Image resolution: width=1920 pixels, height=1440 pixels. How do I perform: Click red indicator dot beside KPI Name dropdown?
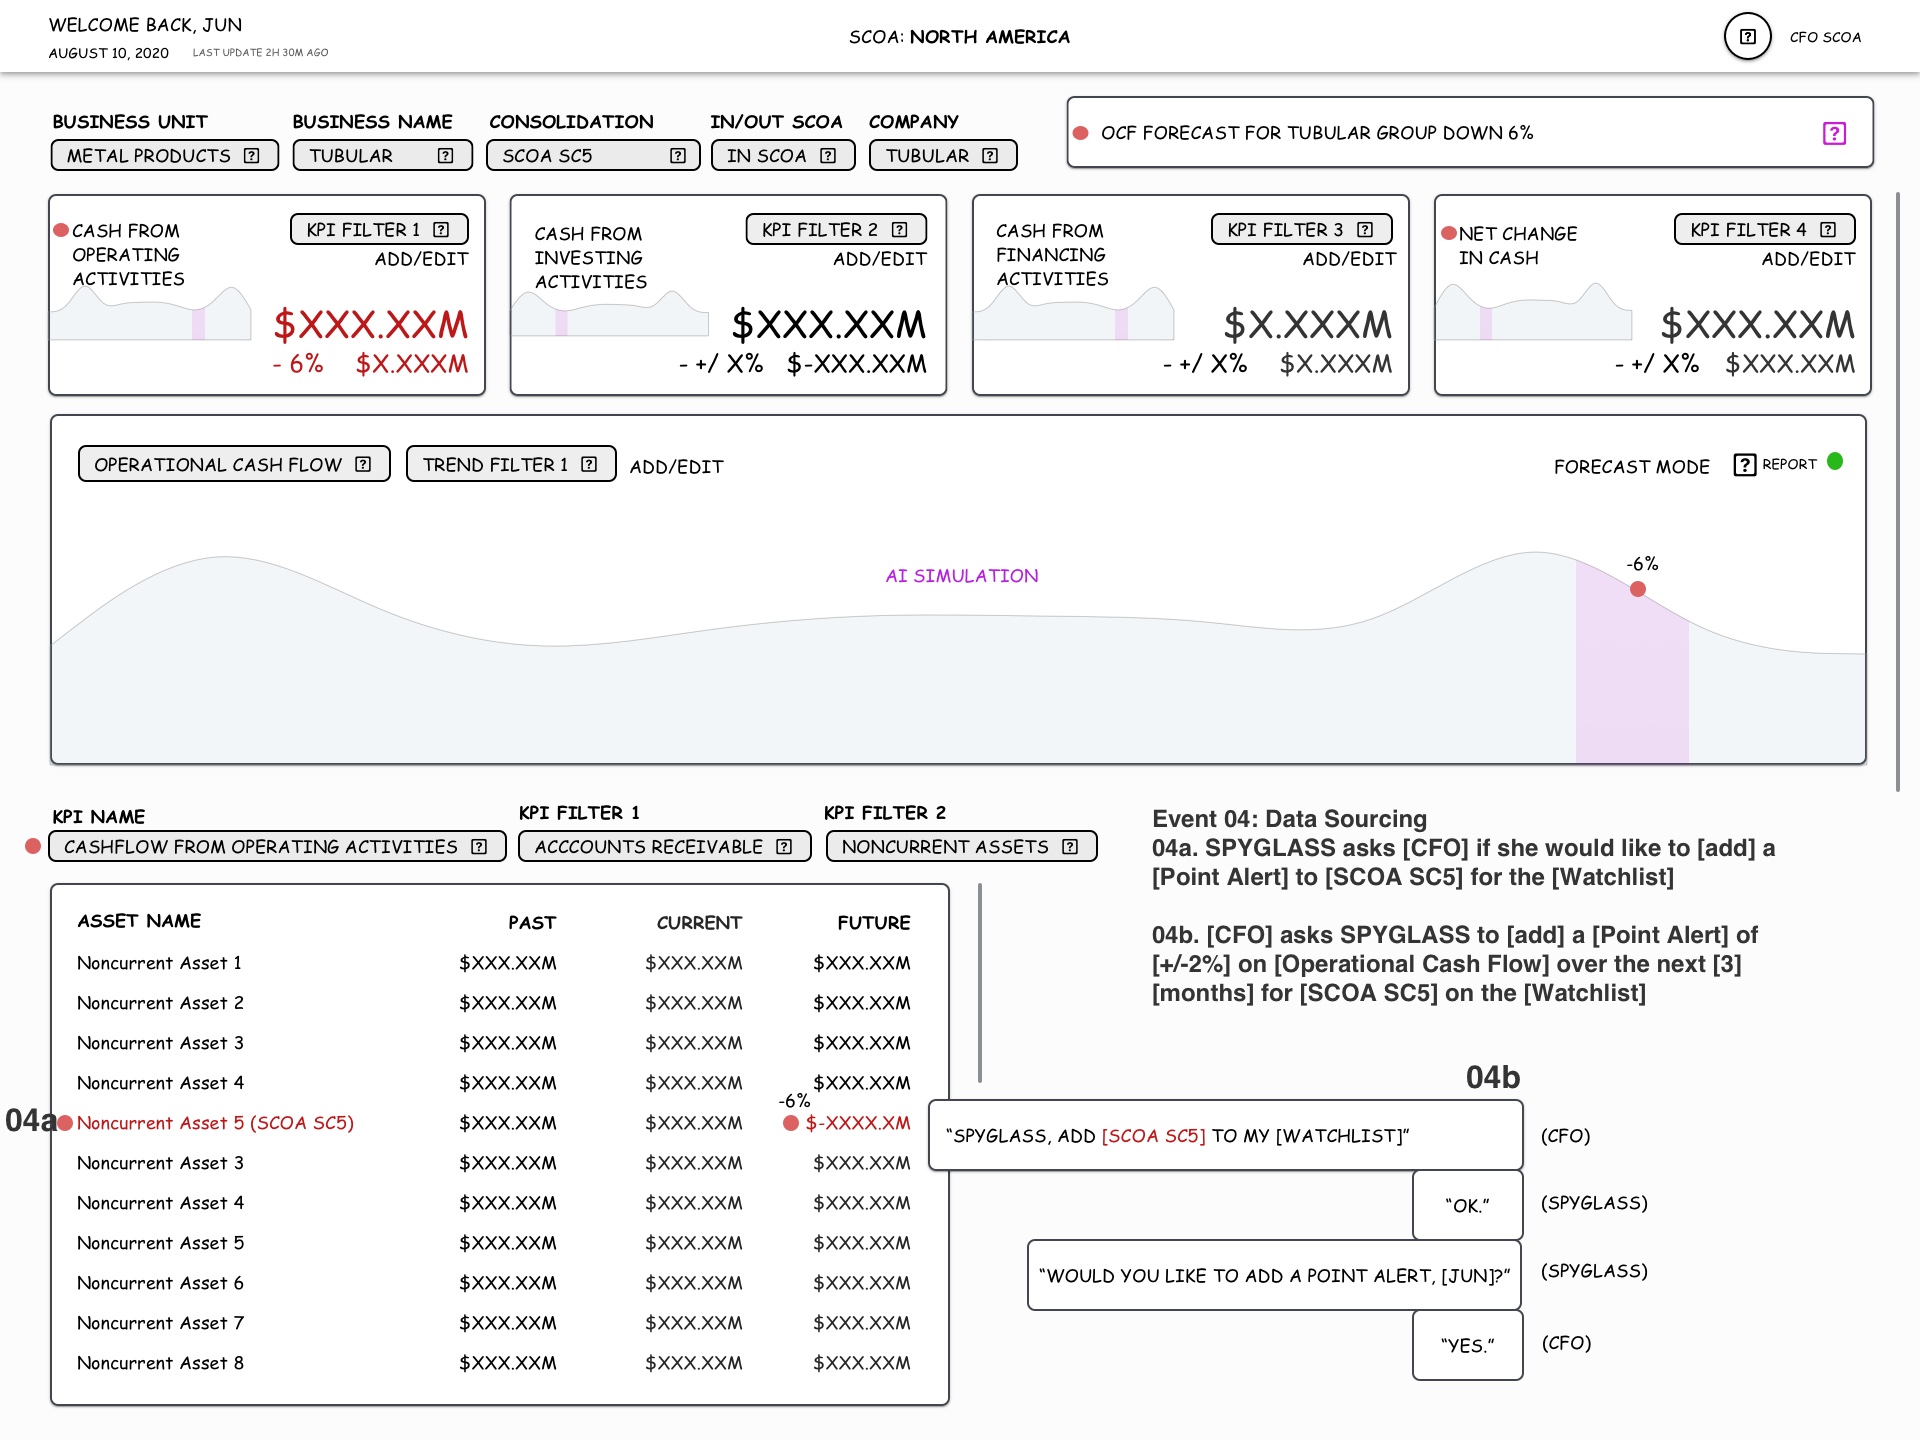[33, 846]
